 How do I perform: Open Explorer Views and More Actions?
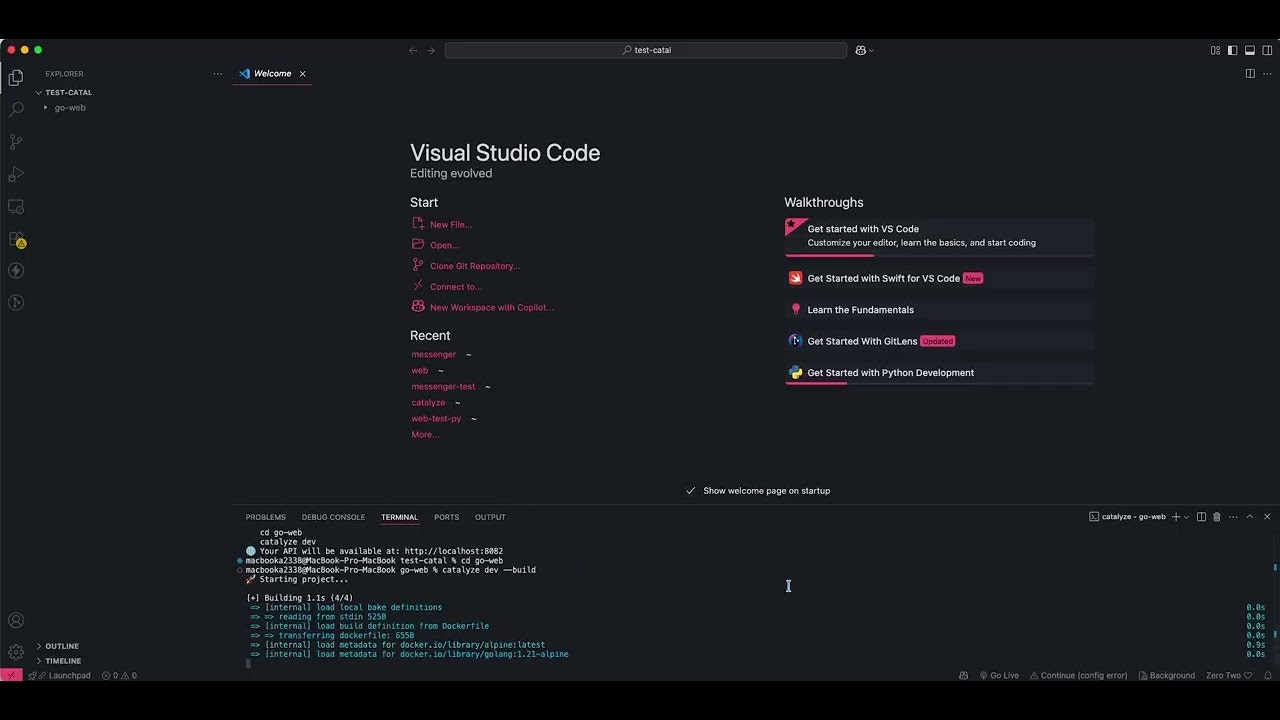coord(217,73)
